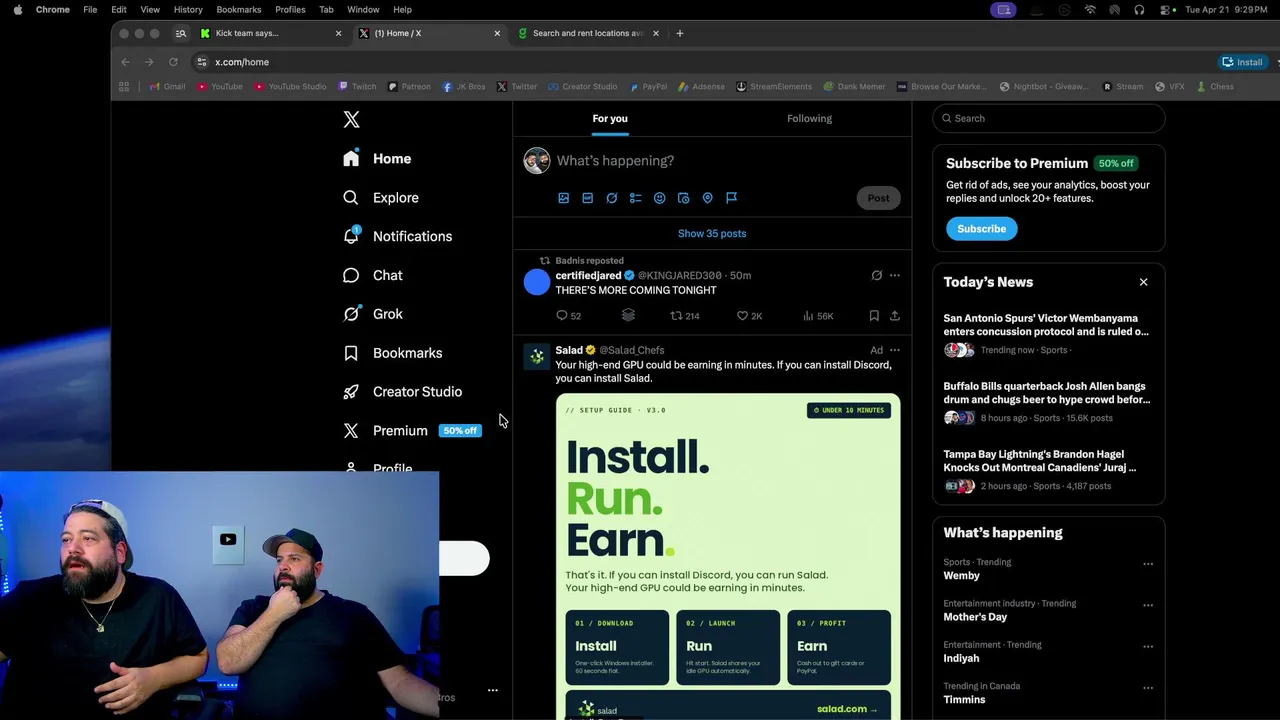Click the Apple menu icon
Screen dimensions: 1280x720
pyautogui.click(x=18, y=9)
